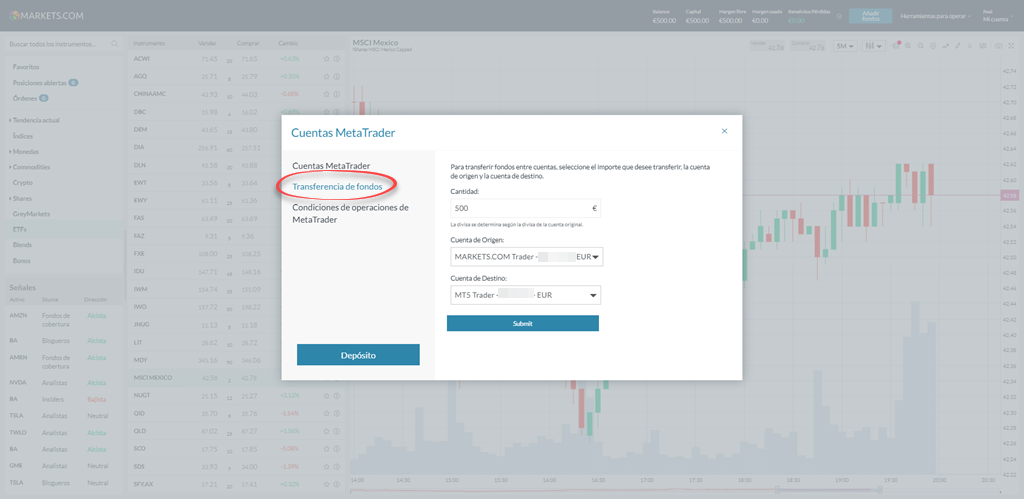Select the chart pencil drawing tool
Image resolution: width=1024 pixels, height=500 pixels.
point(957,46)
